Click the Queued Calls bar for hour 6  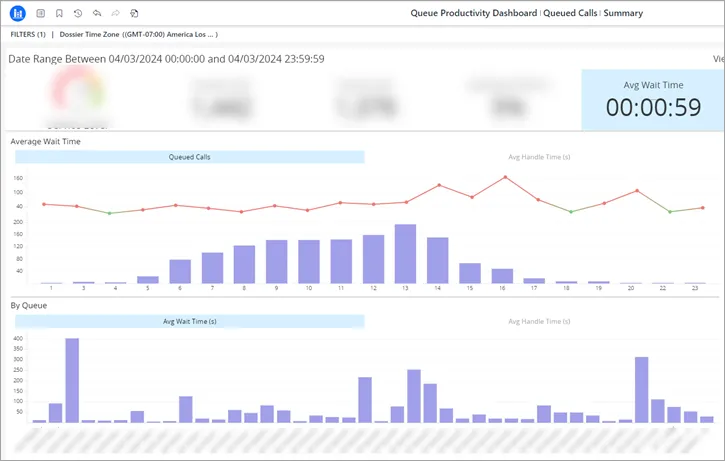(180, 271)
